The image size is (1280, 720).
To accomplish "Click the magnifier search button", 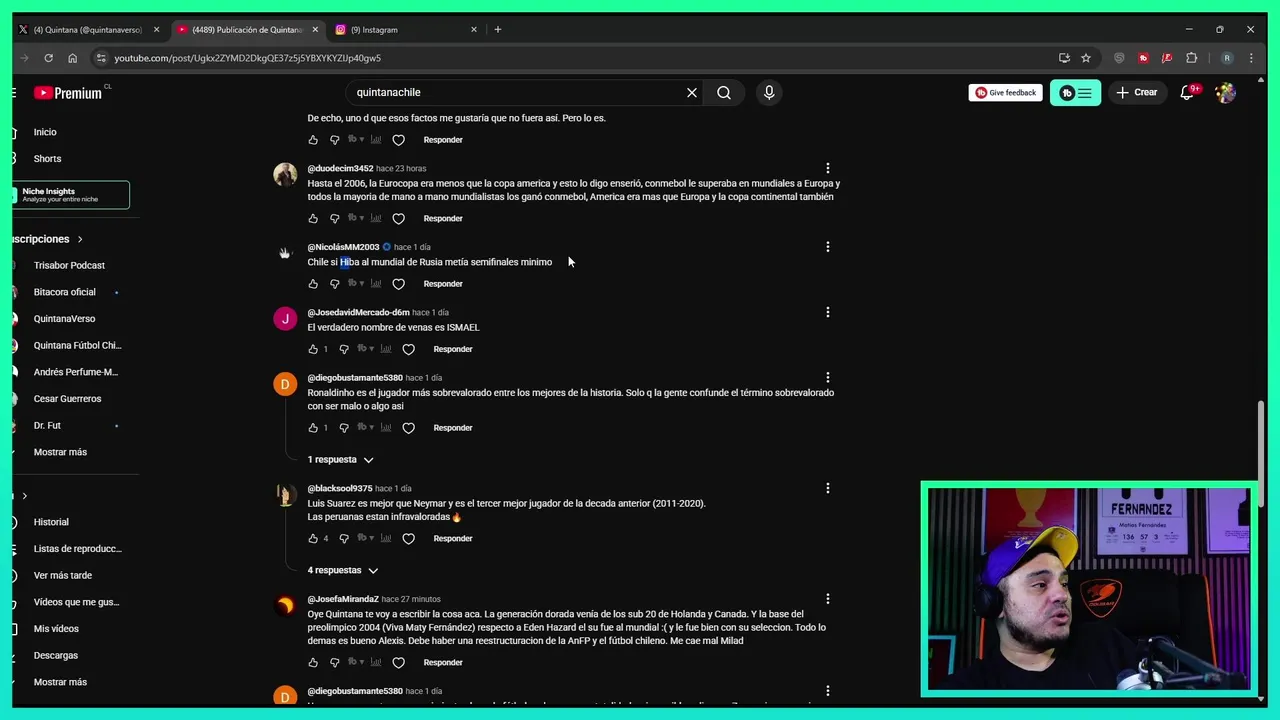I will tap(724, 92).
